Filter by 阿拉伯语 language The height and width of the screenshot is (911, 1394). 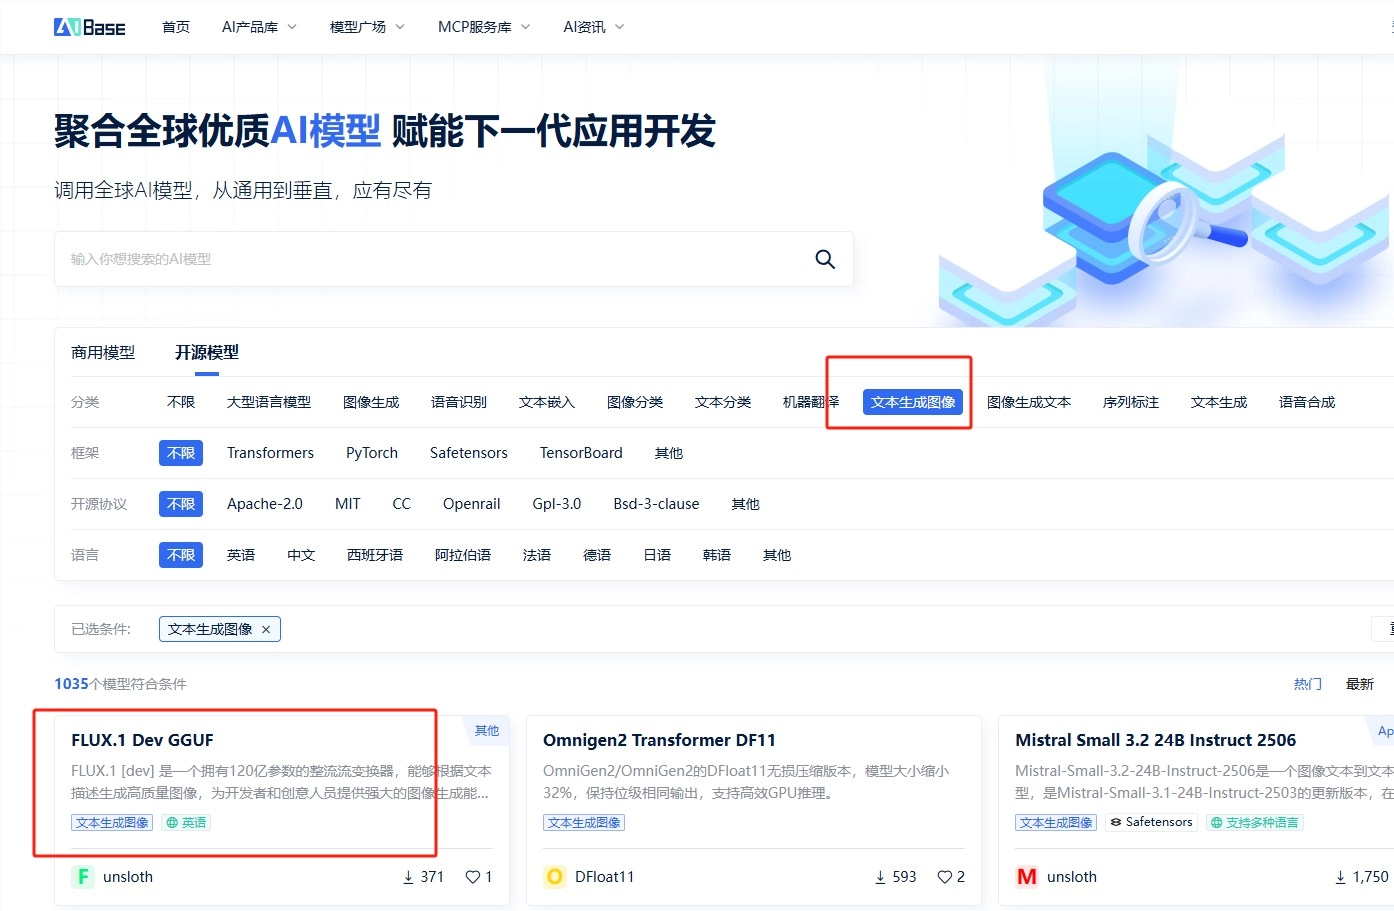[x=463, y=555]
